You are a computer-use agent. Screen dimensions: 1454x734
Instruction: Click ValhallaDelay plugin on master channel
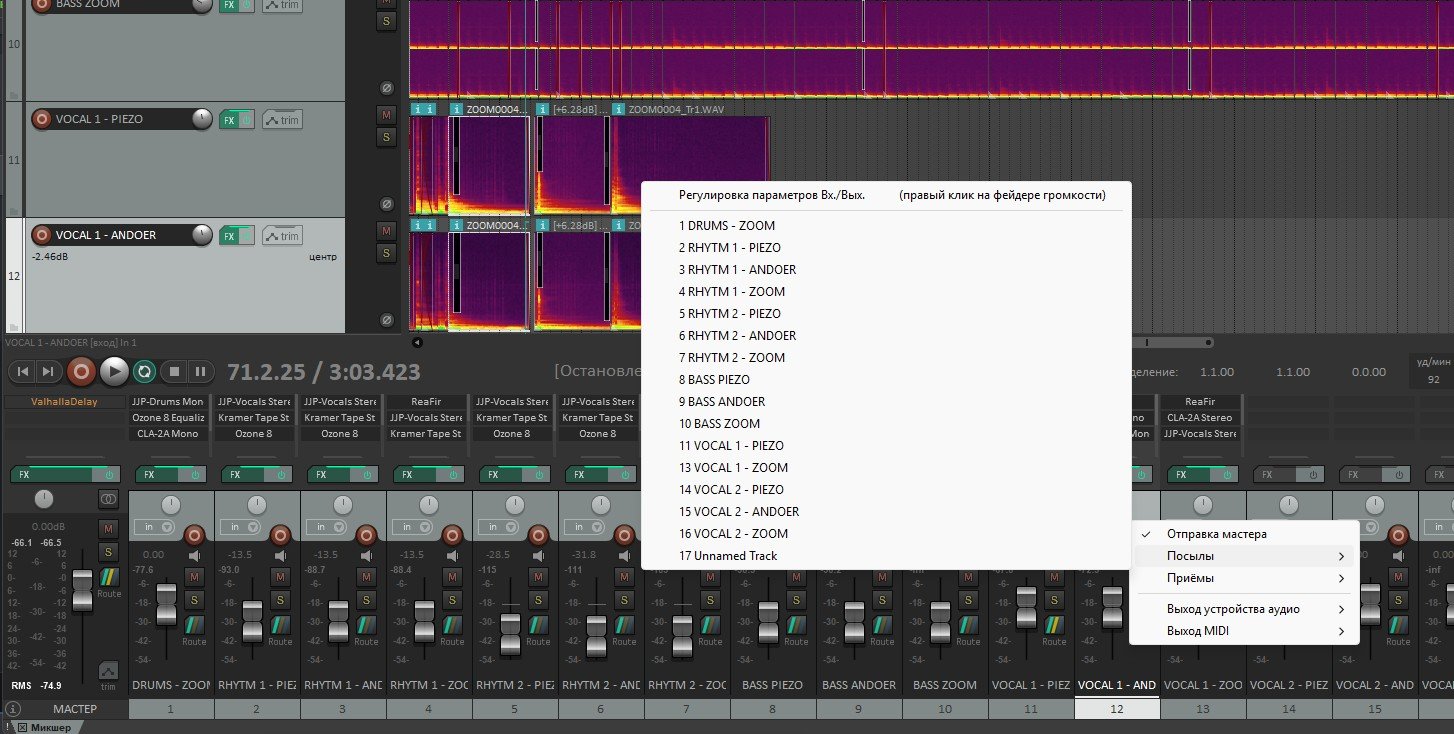tap(63, 402)
